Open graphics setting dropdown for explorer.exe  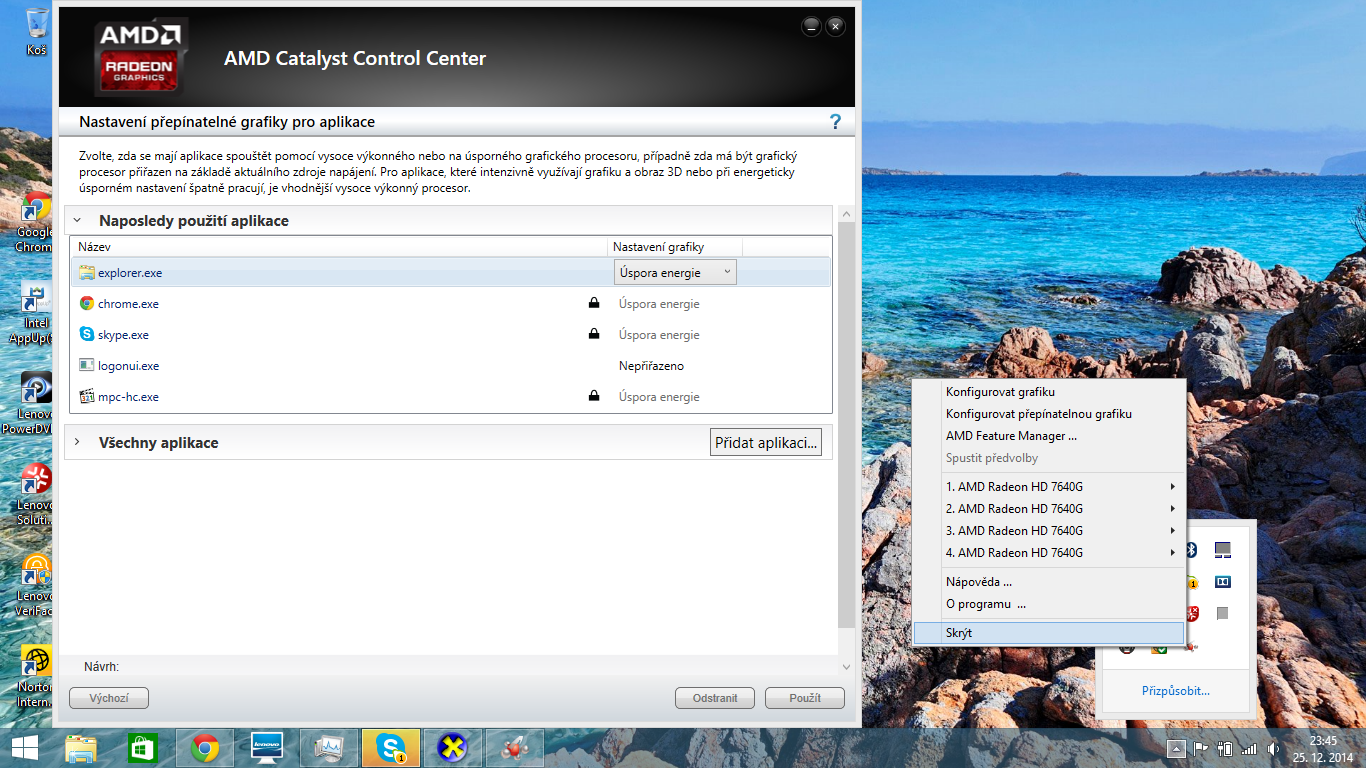point(674,272)
